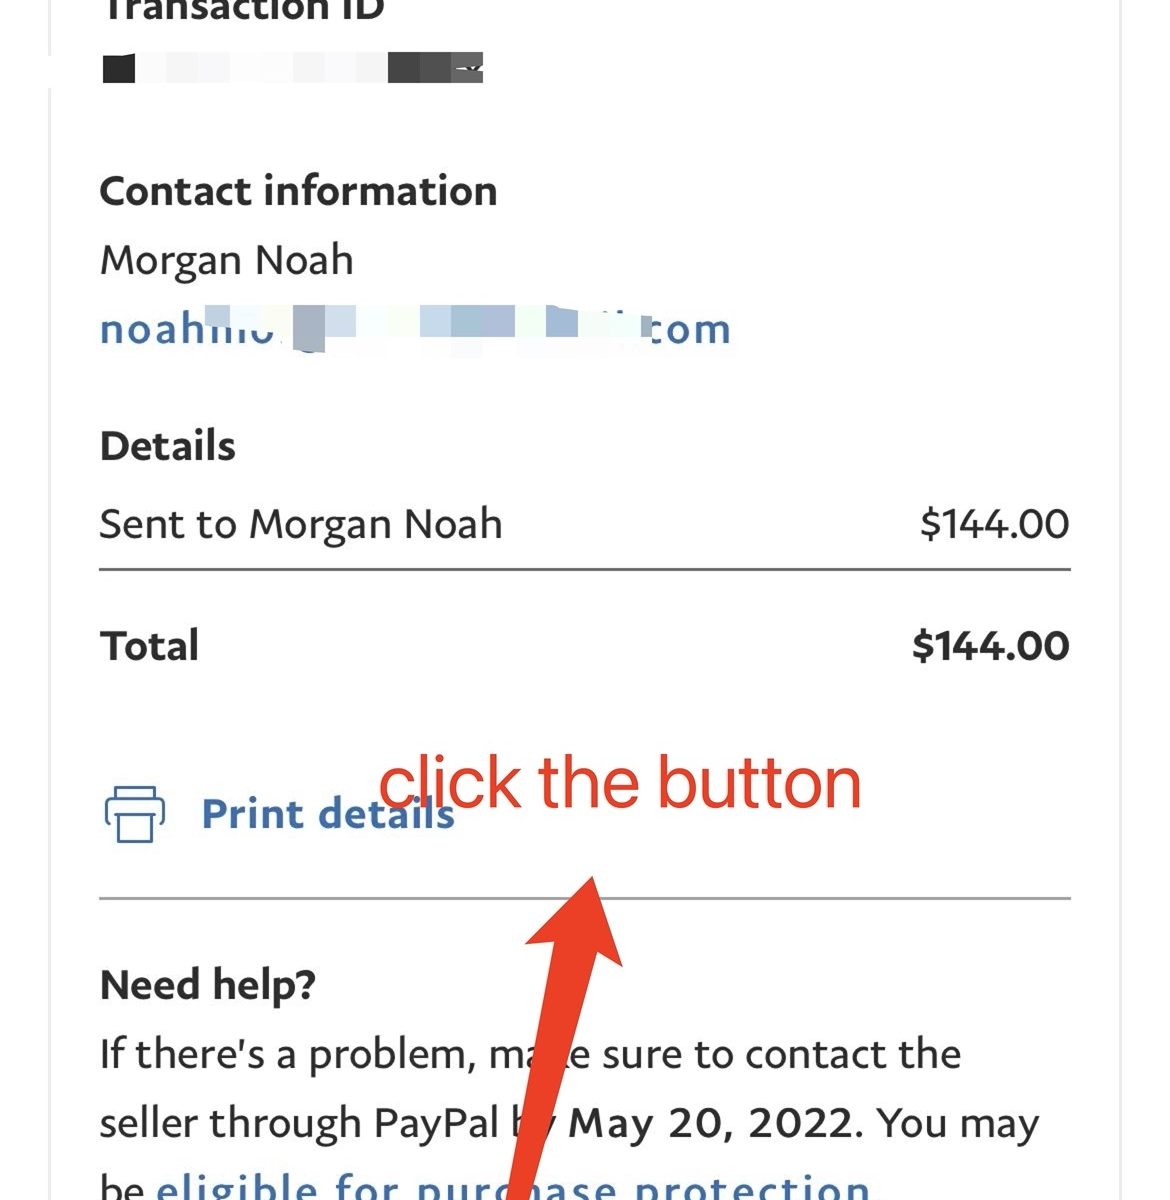Select the $144.00 amount beside Sent to

(x=994, y=525)
